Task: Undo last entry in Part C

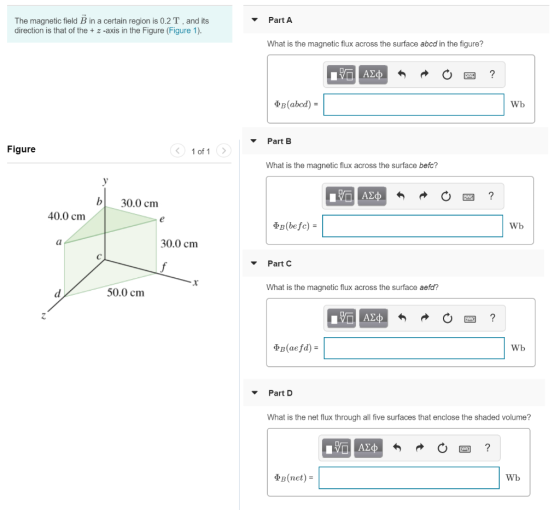Action: 402,318
